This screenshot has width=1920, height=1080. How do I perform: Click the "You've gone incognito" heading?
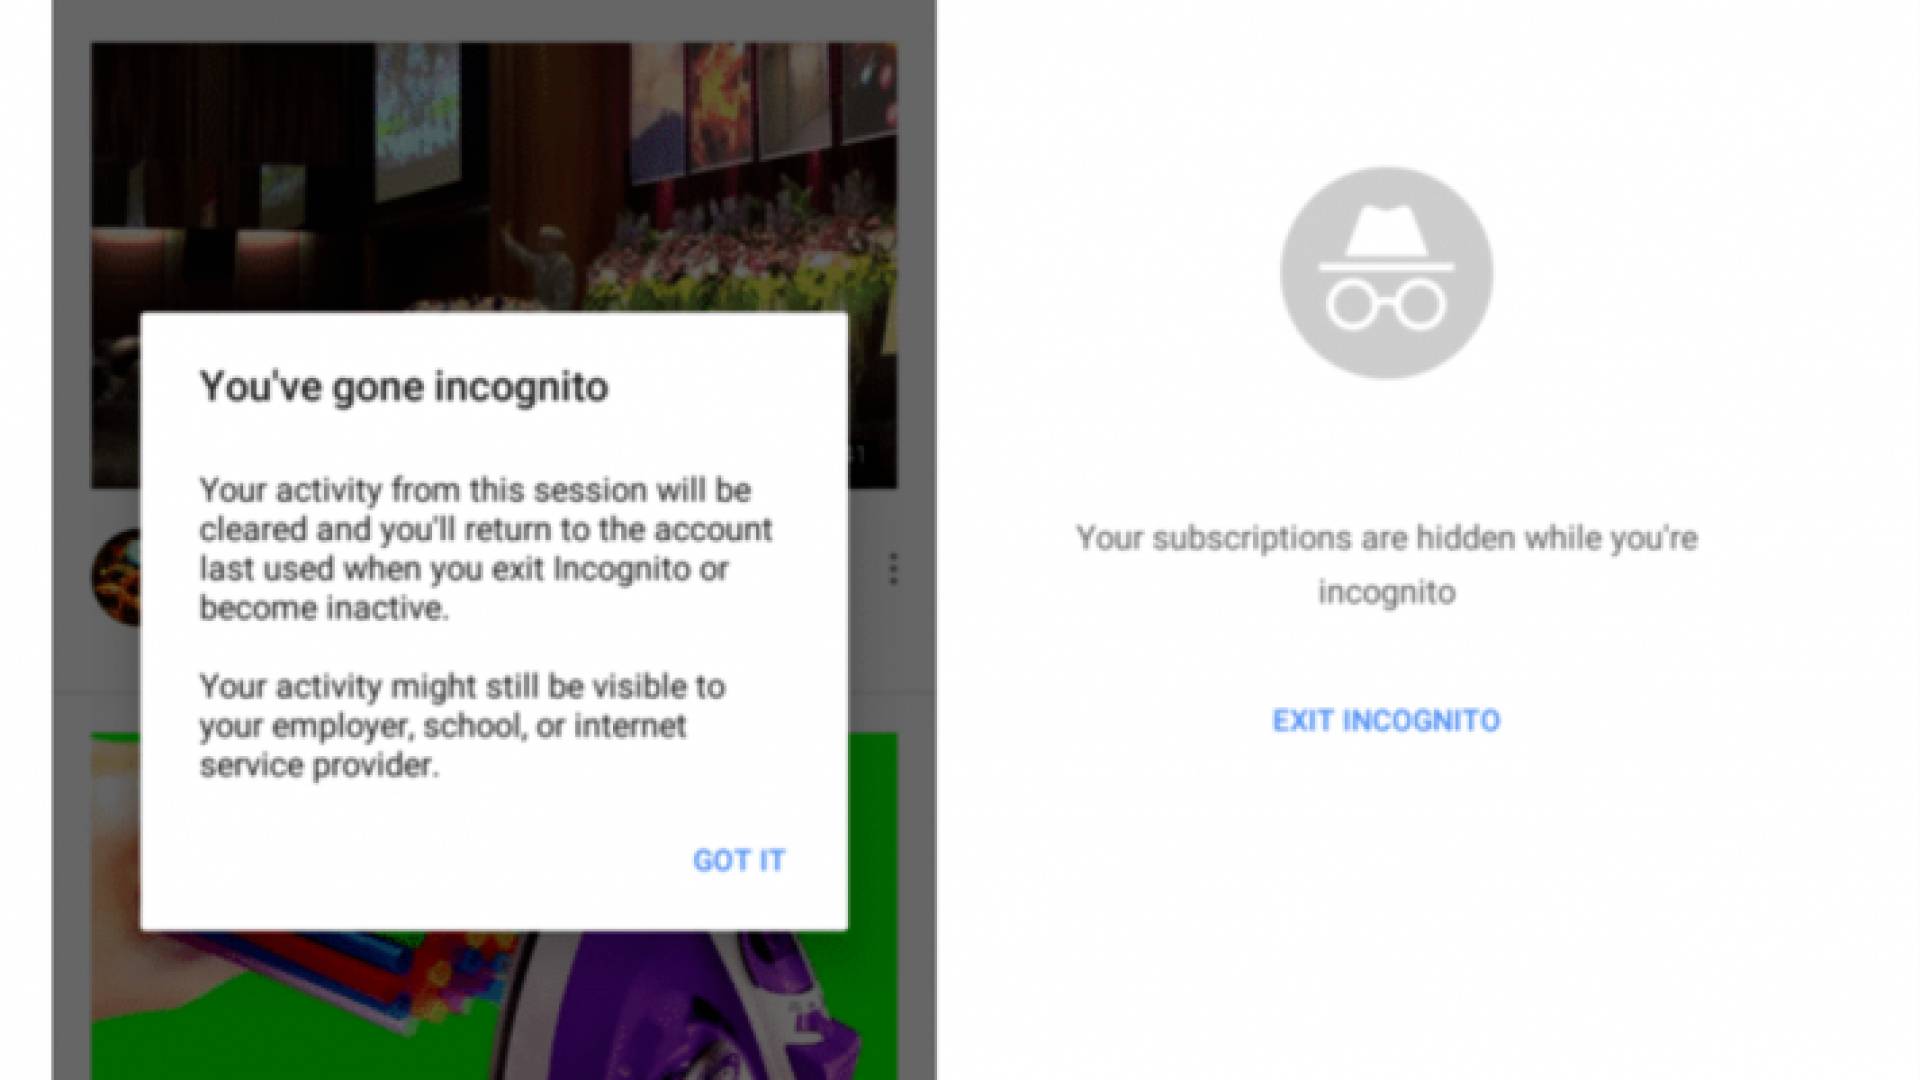(404, 387)
